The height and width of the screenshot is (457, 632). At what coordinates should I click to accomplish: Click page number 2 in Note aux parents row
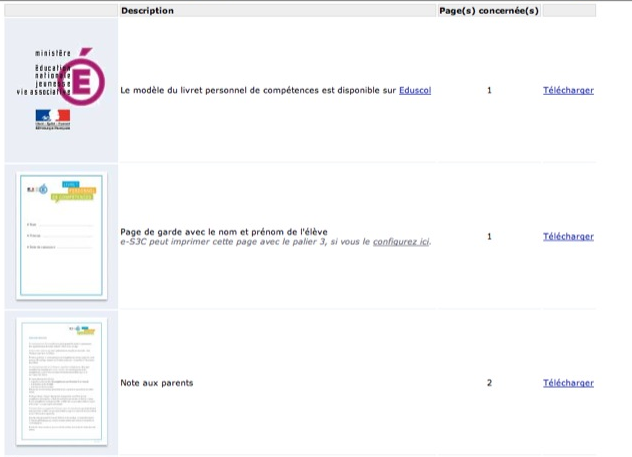[x=489, y=383]
